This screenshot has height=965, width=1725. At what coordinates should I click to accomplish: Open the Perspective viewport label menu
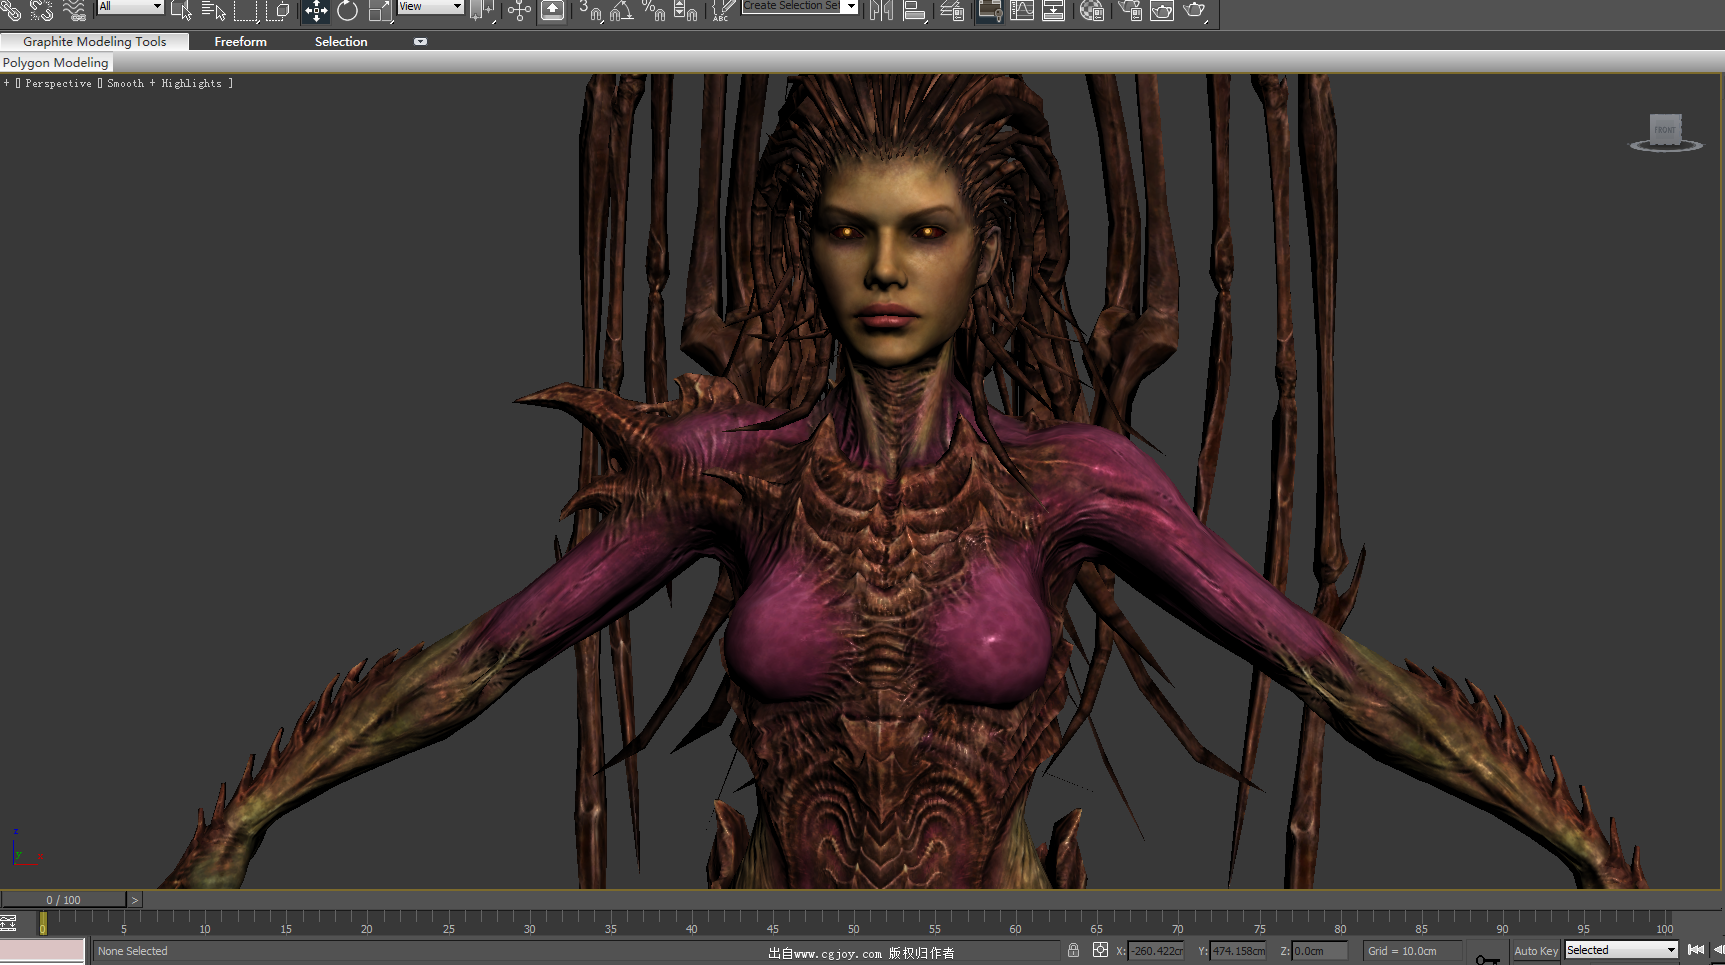tap(58, 83)
